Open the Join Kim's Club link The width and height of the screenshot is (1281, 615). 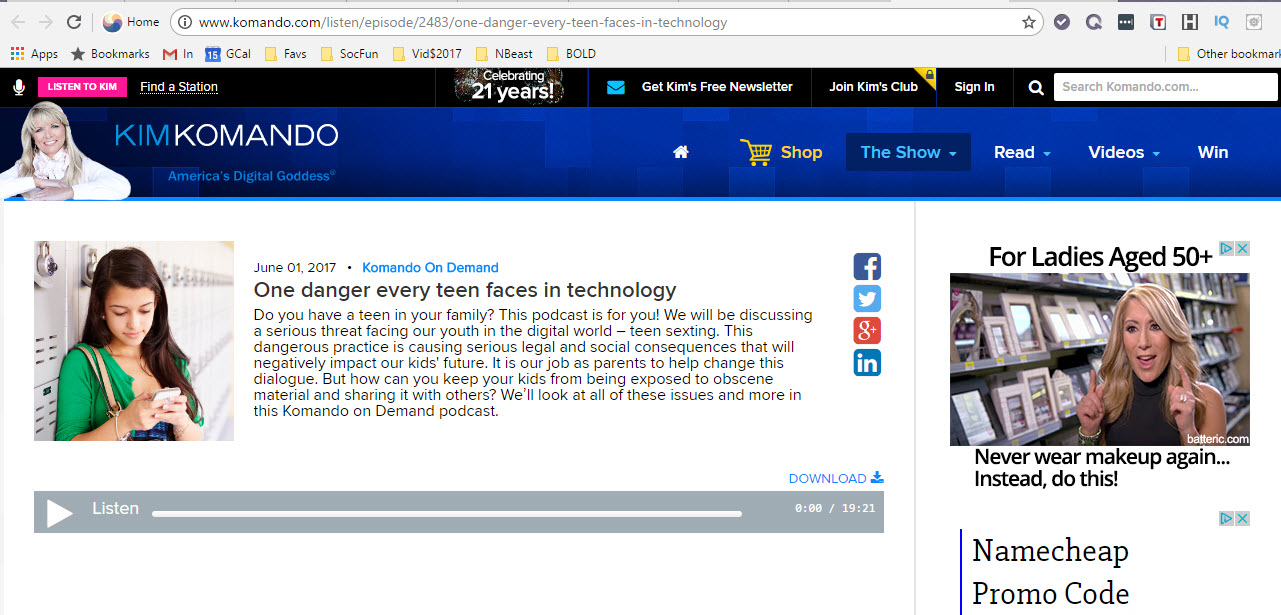click(x=873, y=87)
